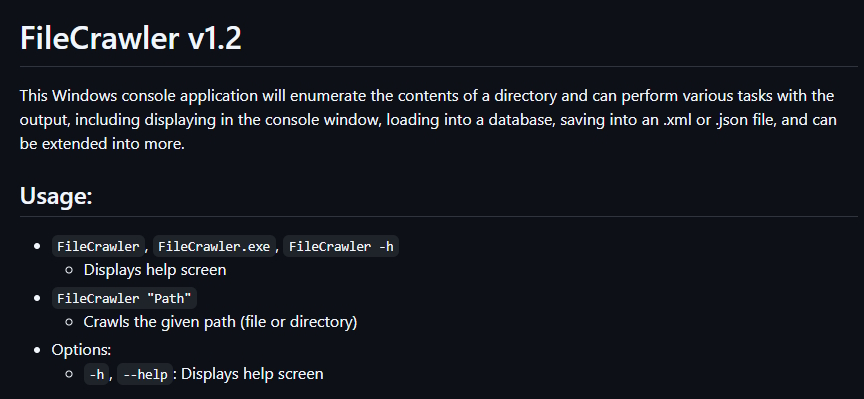Click the FileCrawler v1.2 heading
Image resolution: width=864 pixels, height=399 pixels.
(x=131, y=39)
